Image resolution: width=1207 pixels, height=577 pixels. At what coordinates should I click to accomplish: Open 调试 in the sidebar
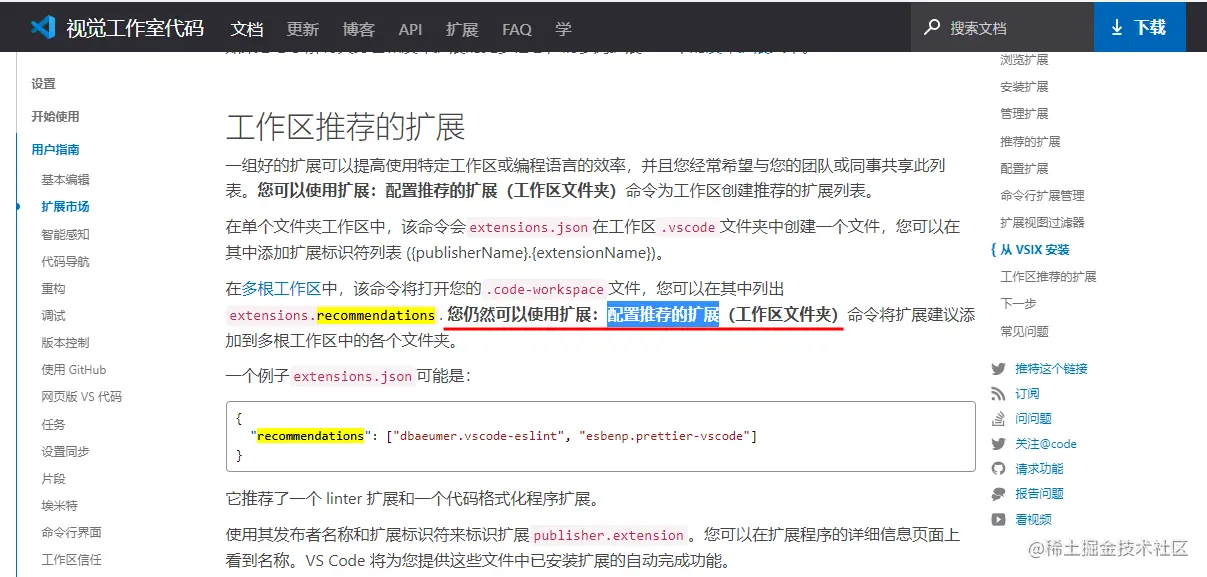click(x=53, y=316)
